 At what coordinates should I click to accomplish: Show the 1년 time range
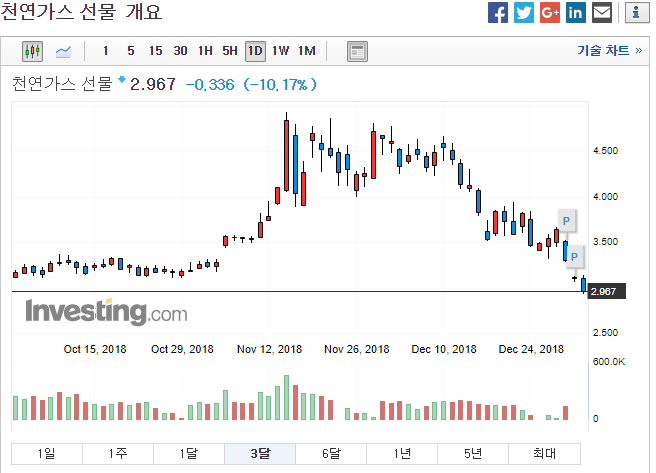(x=402, y=453)
